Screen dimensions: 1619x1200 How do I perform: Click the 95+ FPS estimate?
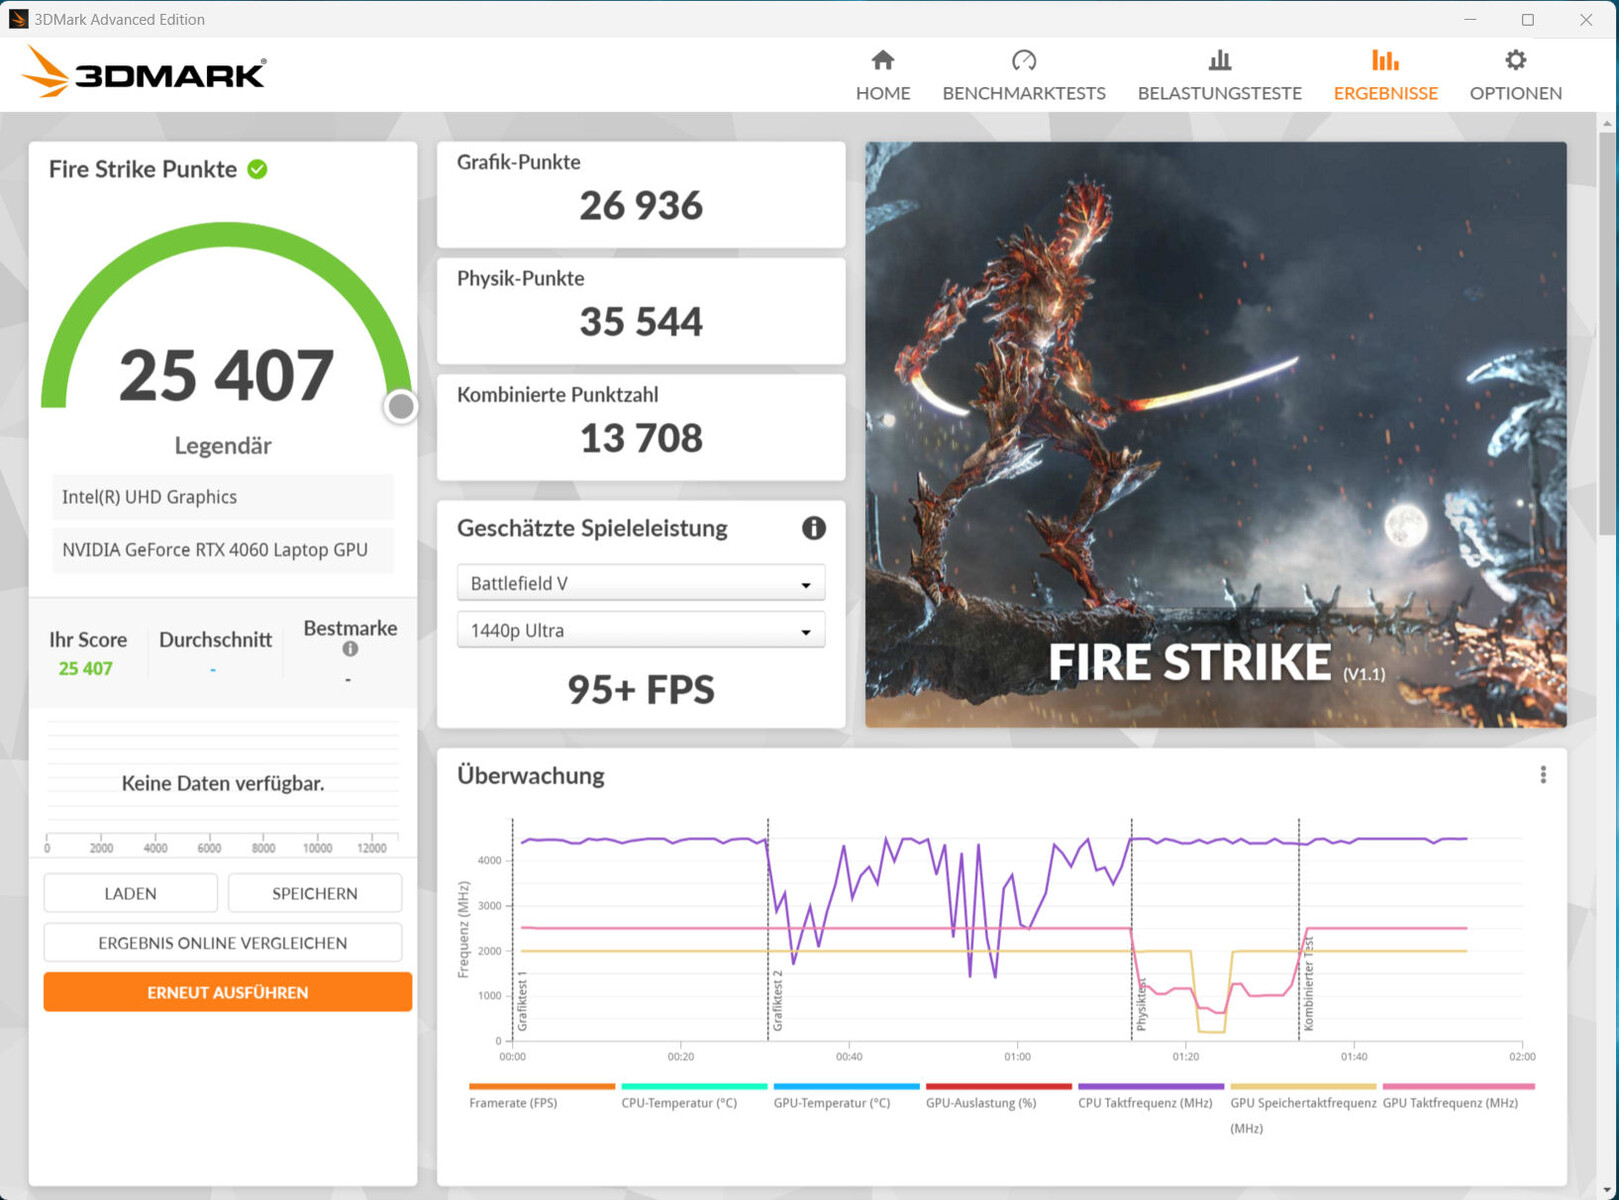click(641, 690)
